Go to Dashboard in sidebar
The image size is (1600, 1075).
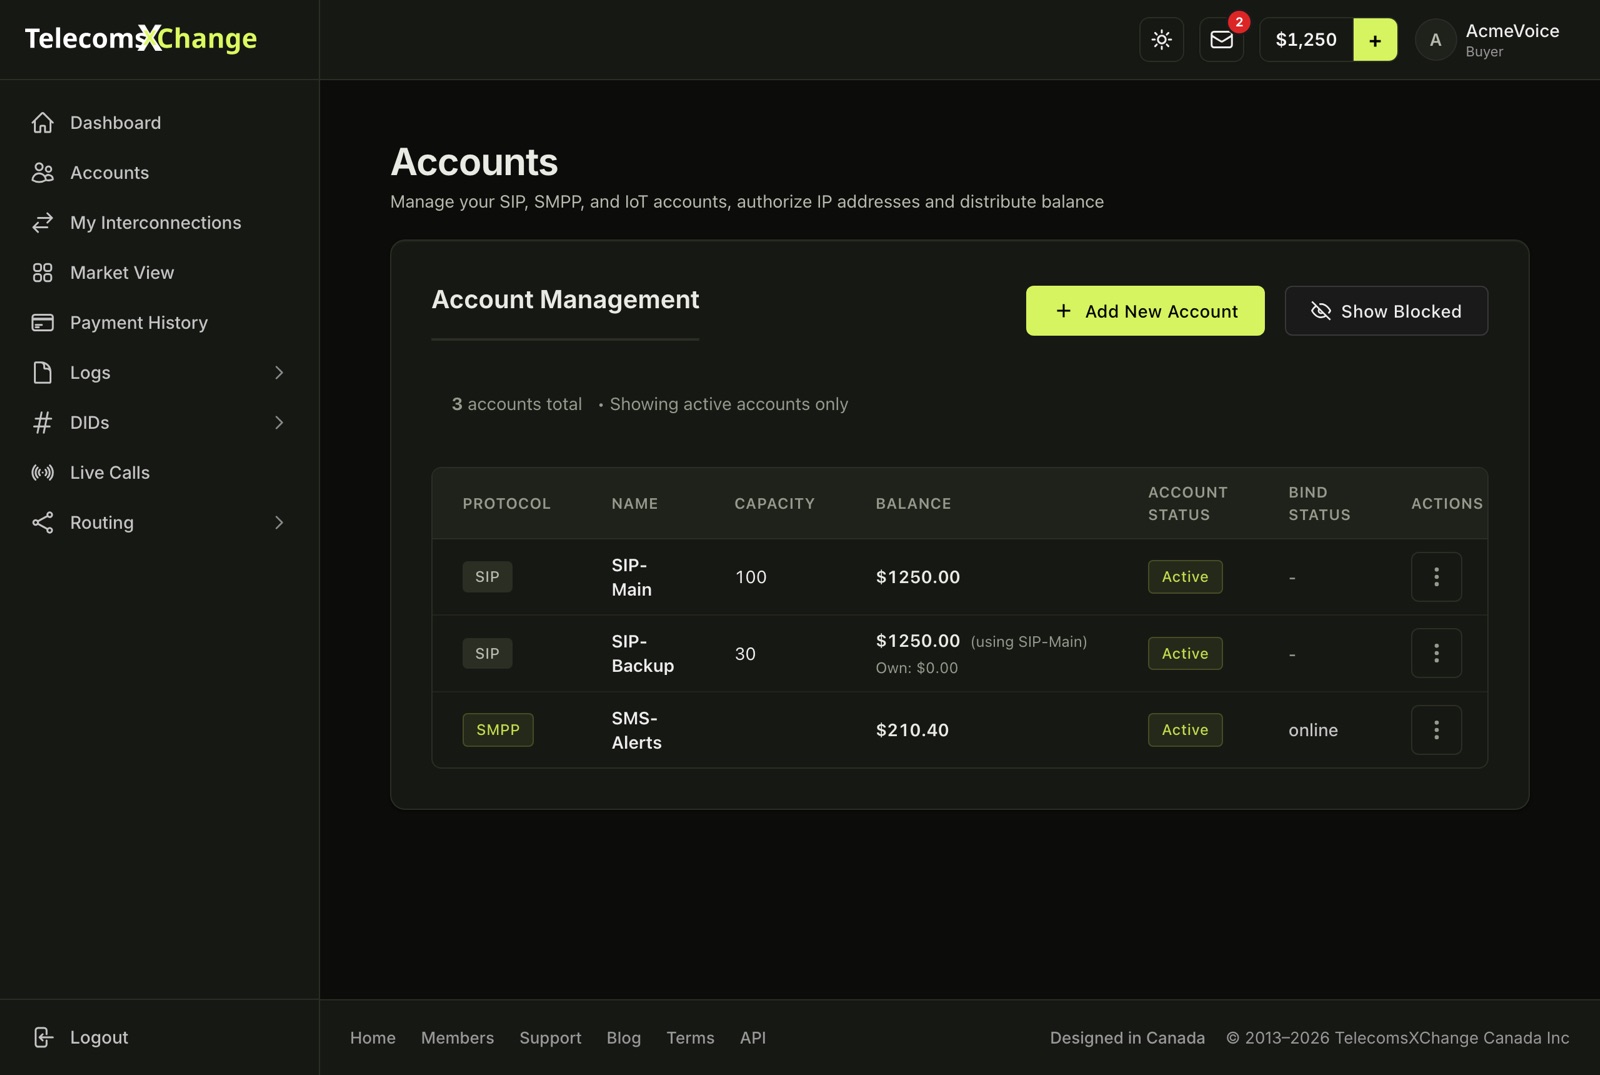coord(159,123)
